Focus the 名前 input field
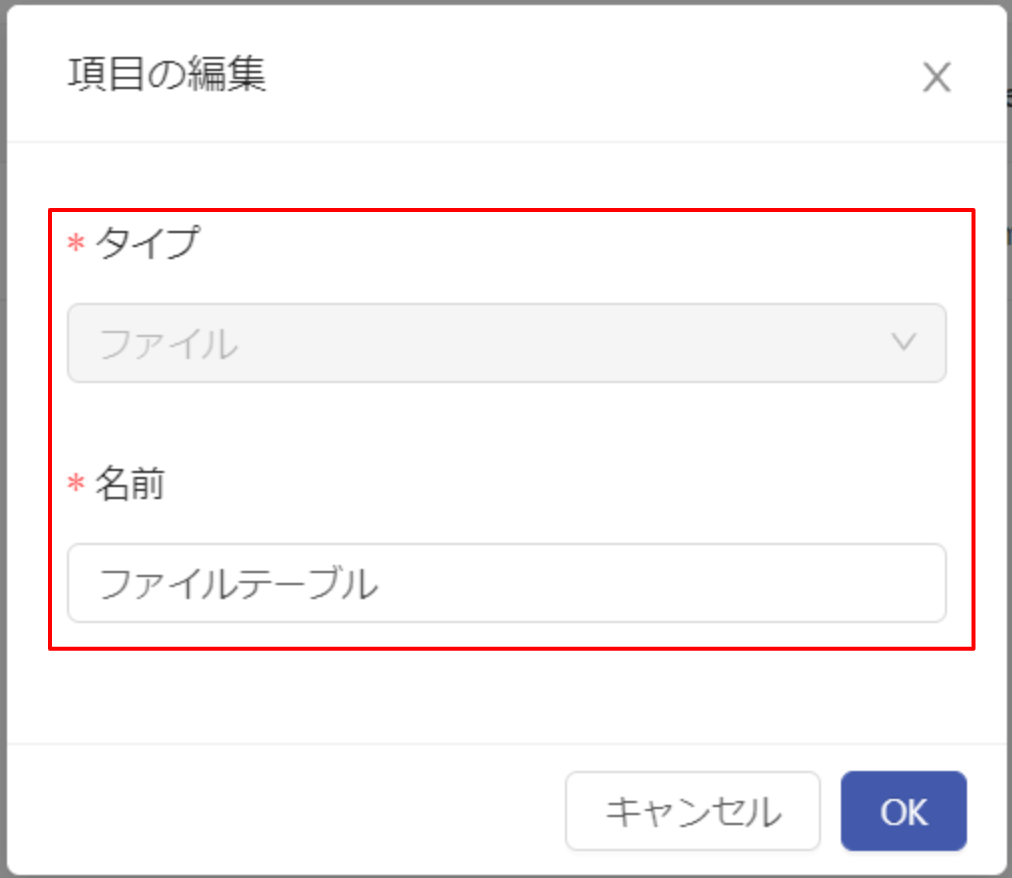This screenshot has width=1012, height=878. click(507, 583)
